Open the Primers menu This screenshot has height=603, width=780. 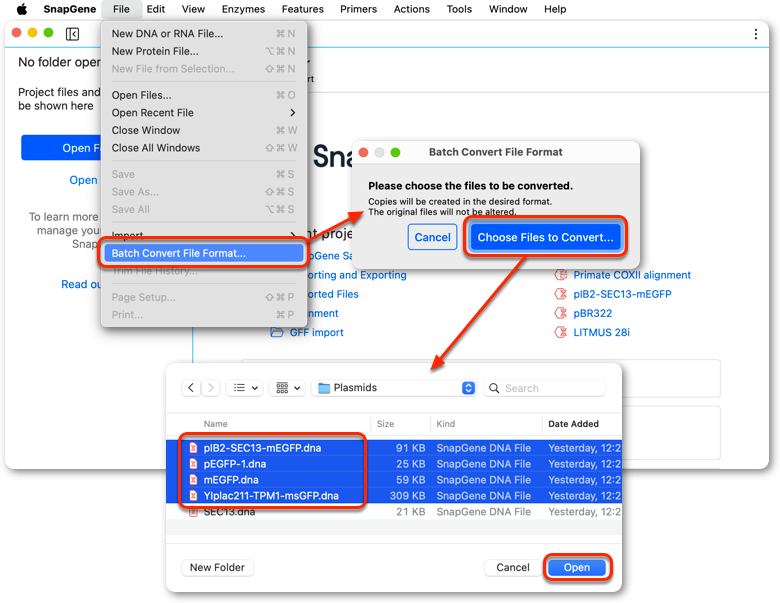358,9
